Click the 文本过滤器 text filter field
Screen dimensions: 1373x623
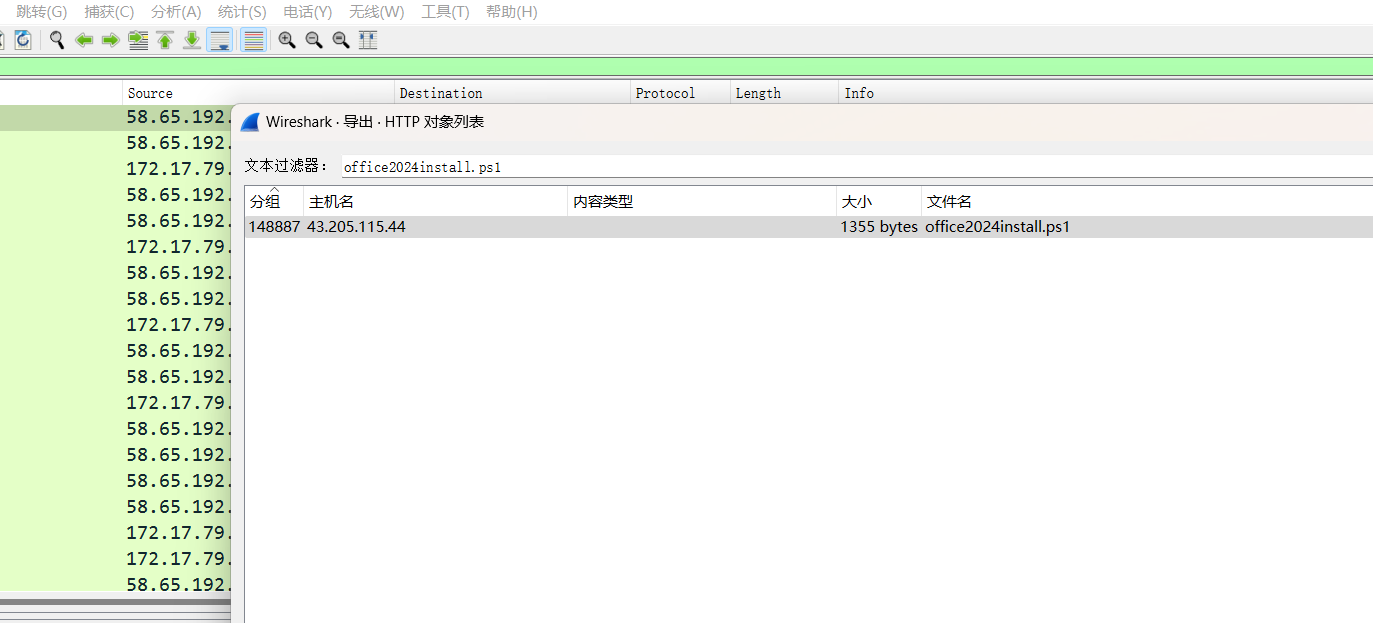click(856, 167)
